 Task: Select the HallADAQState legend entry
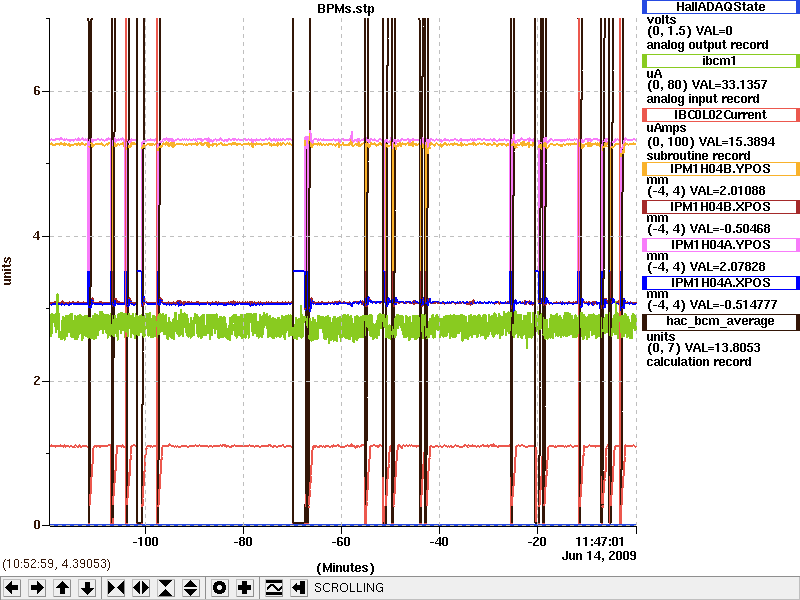720,7
